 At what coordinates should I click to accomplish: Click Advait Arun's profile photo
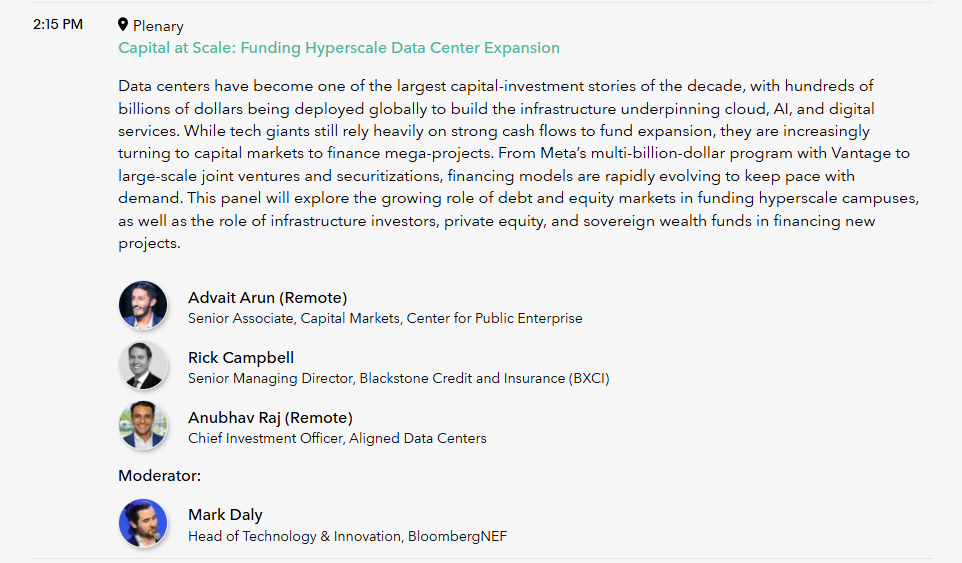click(x=143, y=305)
